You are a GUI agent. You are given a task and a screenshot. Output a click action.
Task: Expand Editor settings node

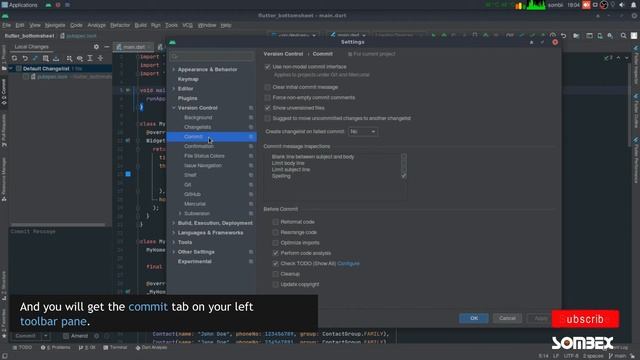pos(174,89)
